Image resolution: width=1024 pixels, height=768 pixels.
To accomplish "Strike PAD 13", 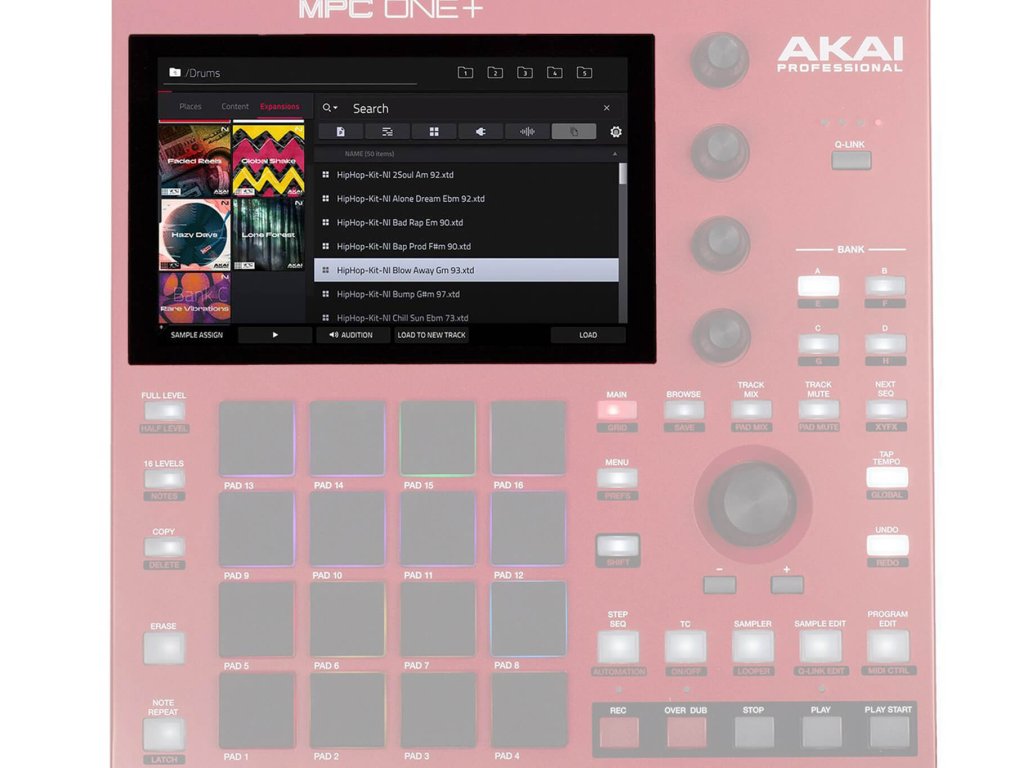I will 257,439.
